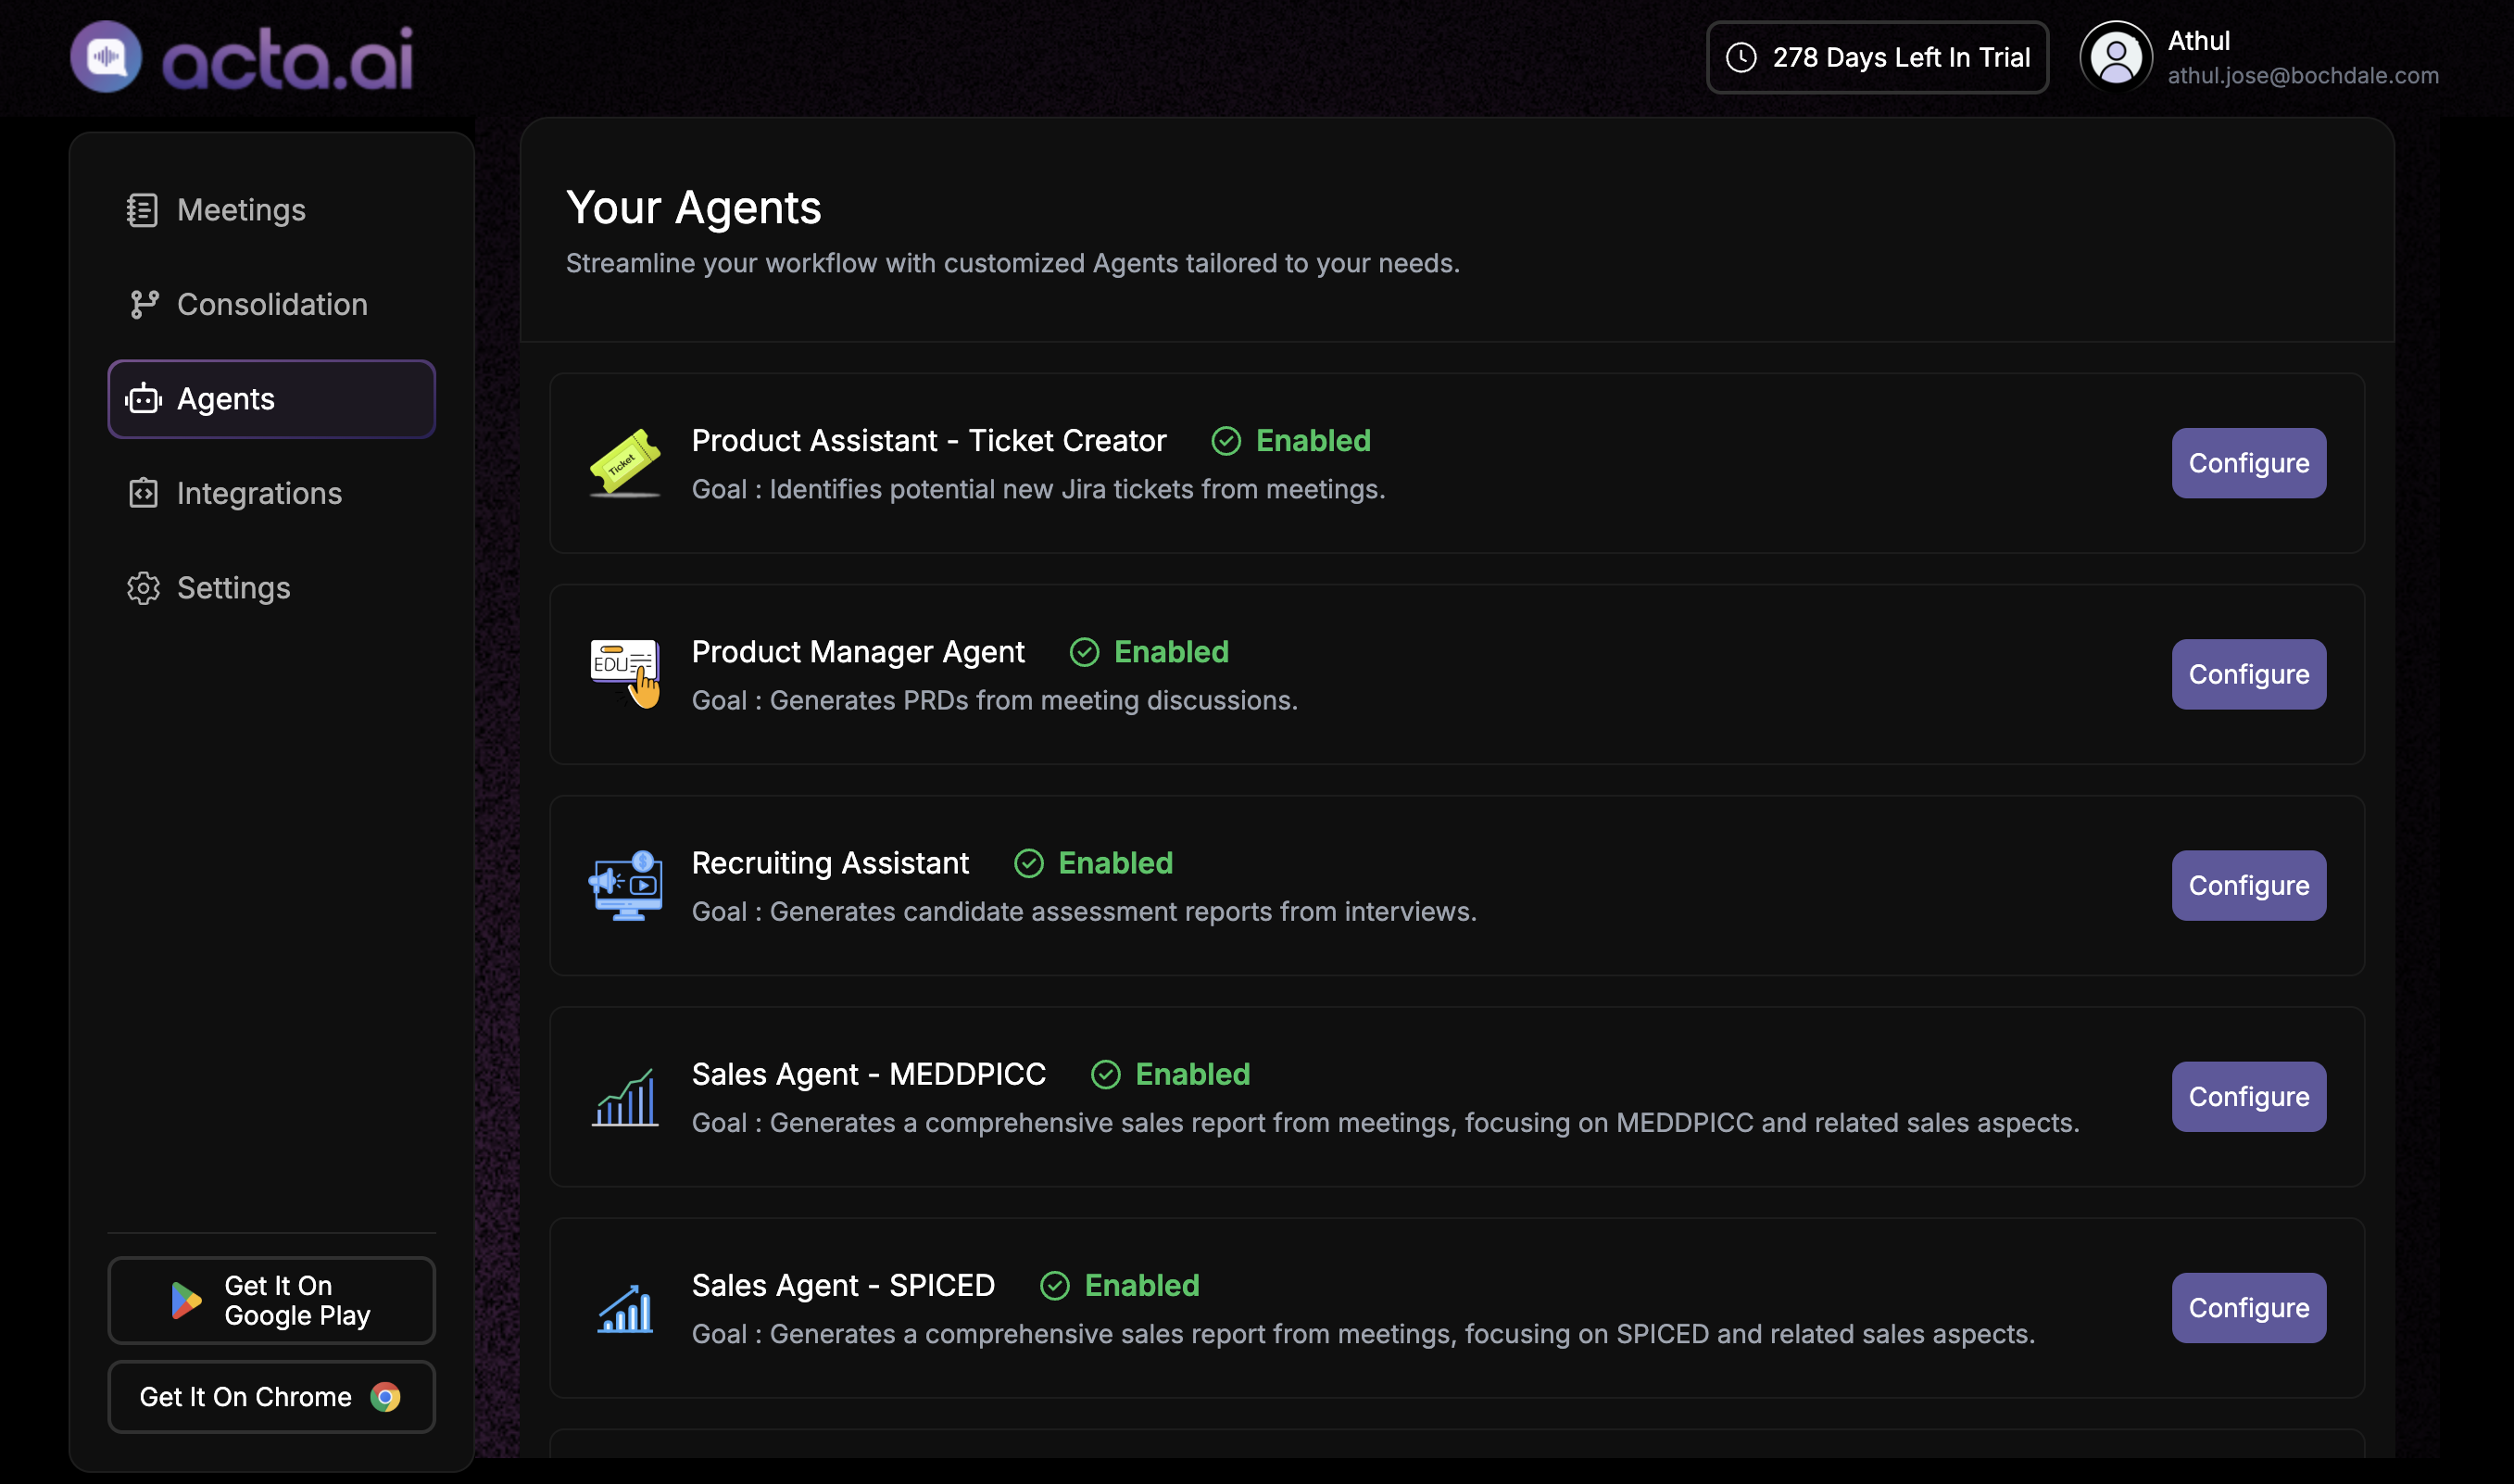
Task: Click Enabled status label for Sales Agent SPICED
Action: point(1141,1285)
